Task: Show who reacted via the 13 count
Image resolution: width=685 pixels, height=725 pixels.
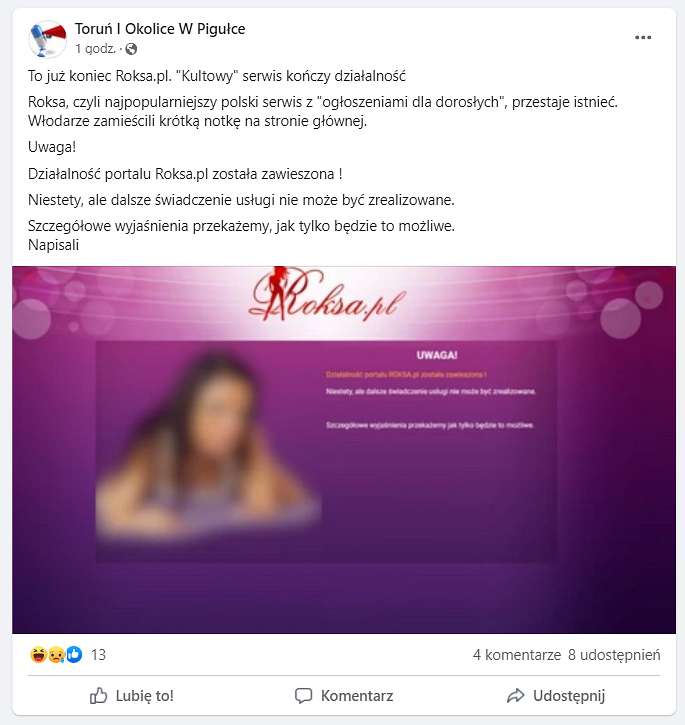Action: pyautogui.click(x=98, y=655)
